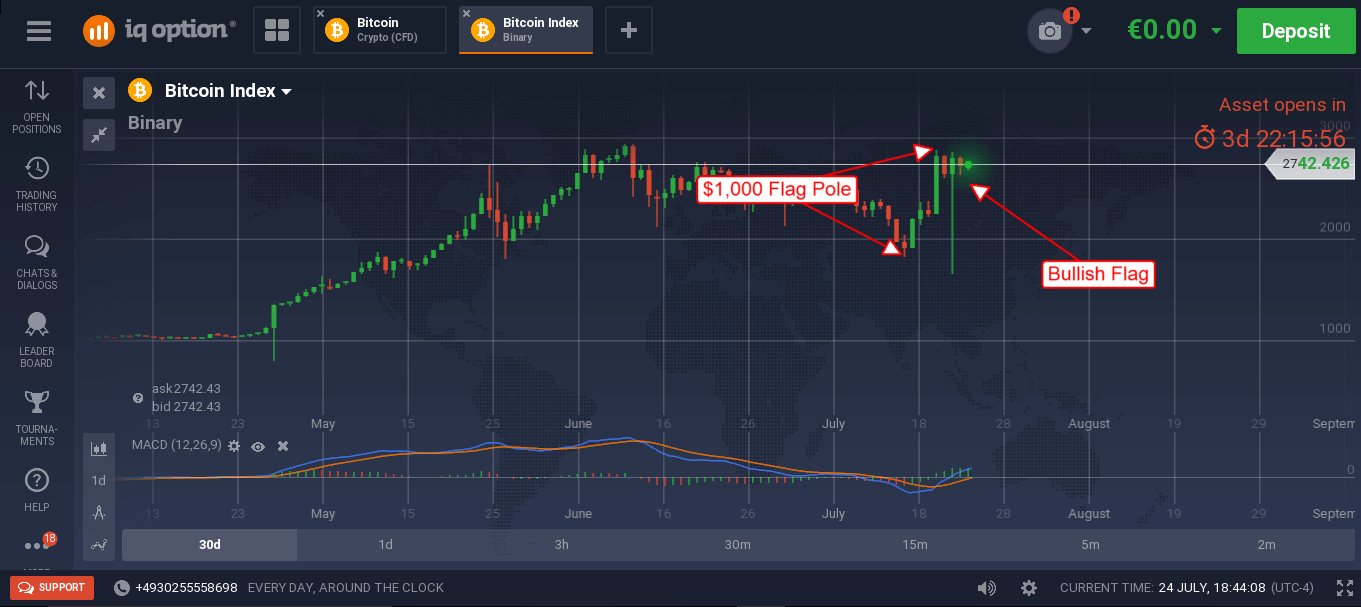This screenshot has height=607, width=1361.
Task: Click the 'Asset opens in' text
Action: point(1282,105)
